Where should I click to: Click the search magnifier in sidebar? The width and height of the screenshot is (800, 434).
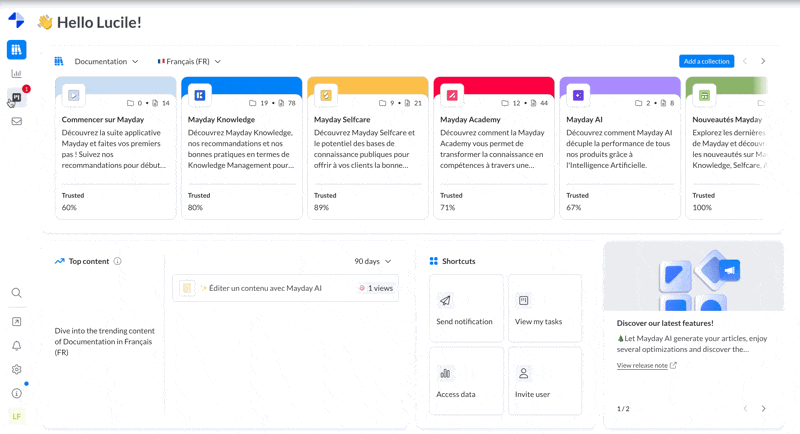16,293
